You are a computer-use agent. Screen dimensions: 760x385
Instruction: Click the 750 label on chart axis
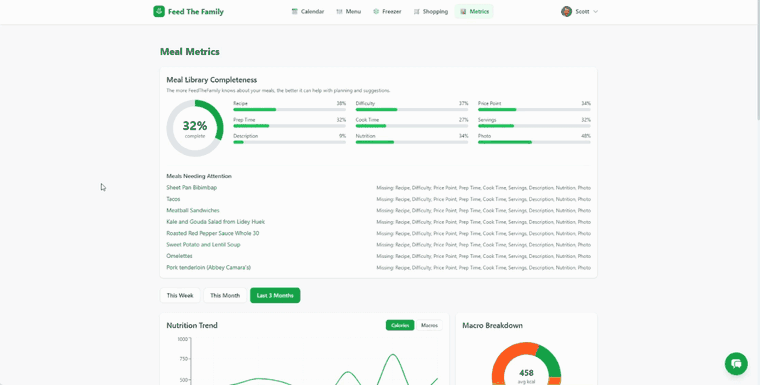pyautogui.click(x=183, y=359)
